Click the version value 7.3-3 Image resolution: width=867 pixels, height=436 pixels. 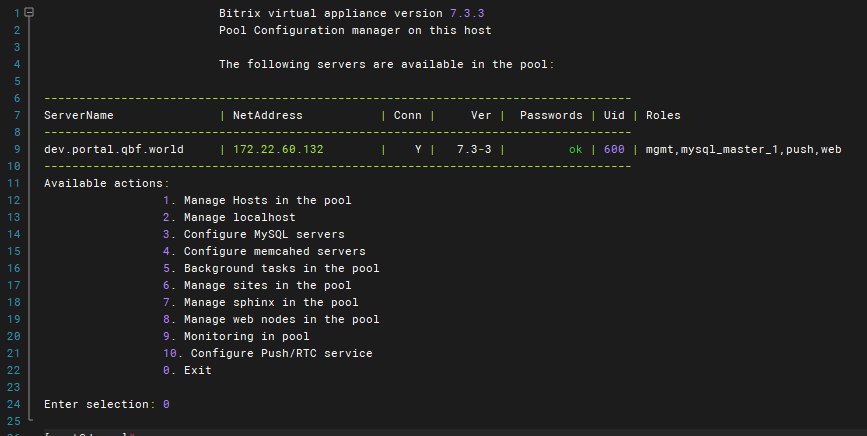click(x=474, y=149)
